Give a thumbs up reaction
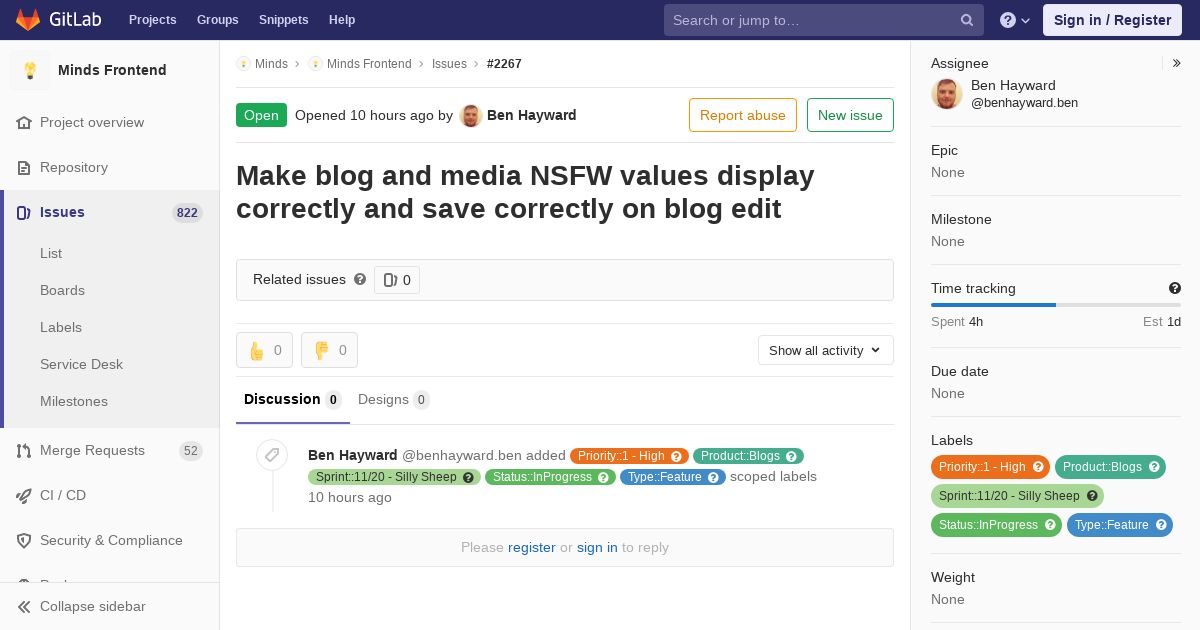The width and height of the screenshot is (1200, 630). [x=265, y=350]
